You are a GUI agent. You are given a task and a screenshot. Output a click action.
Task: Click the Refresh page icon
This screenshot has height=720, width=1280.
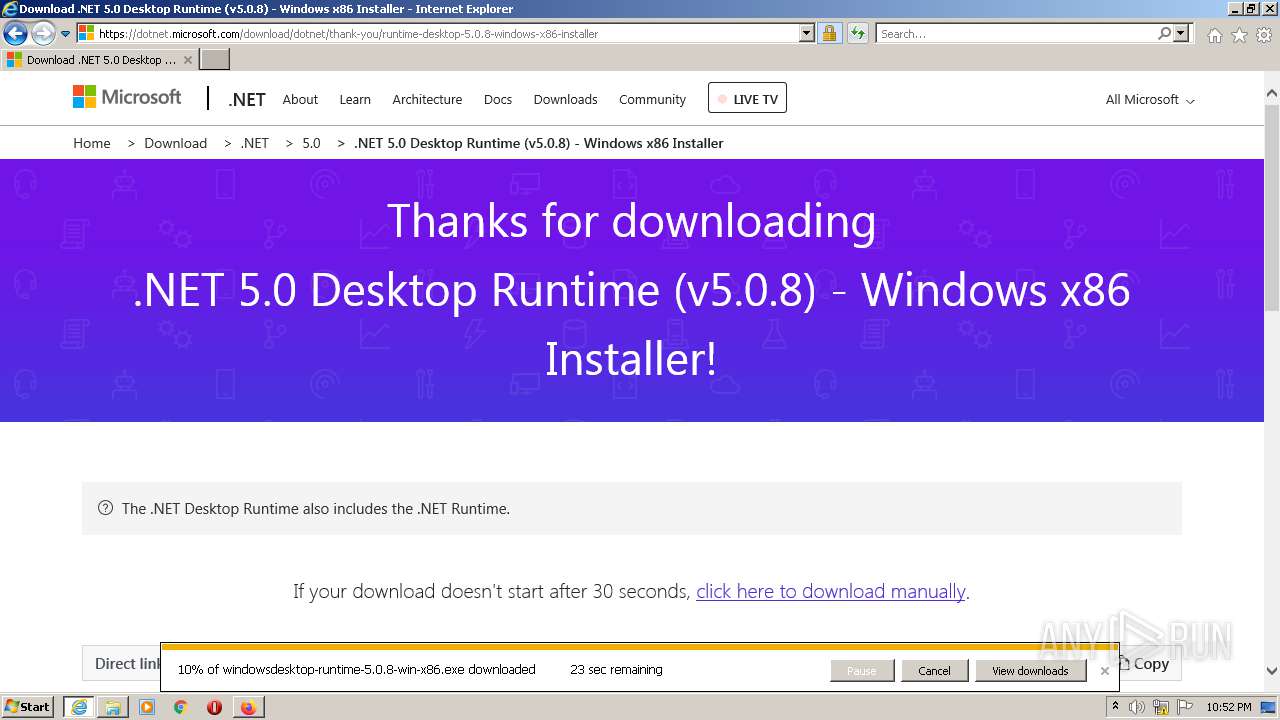[857, 34]
